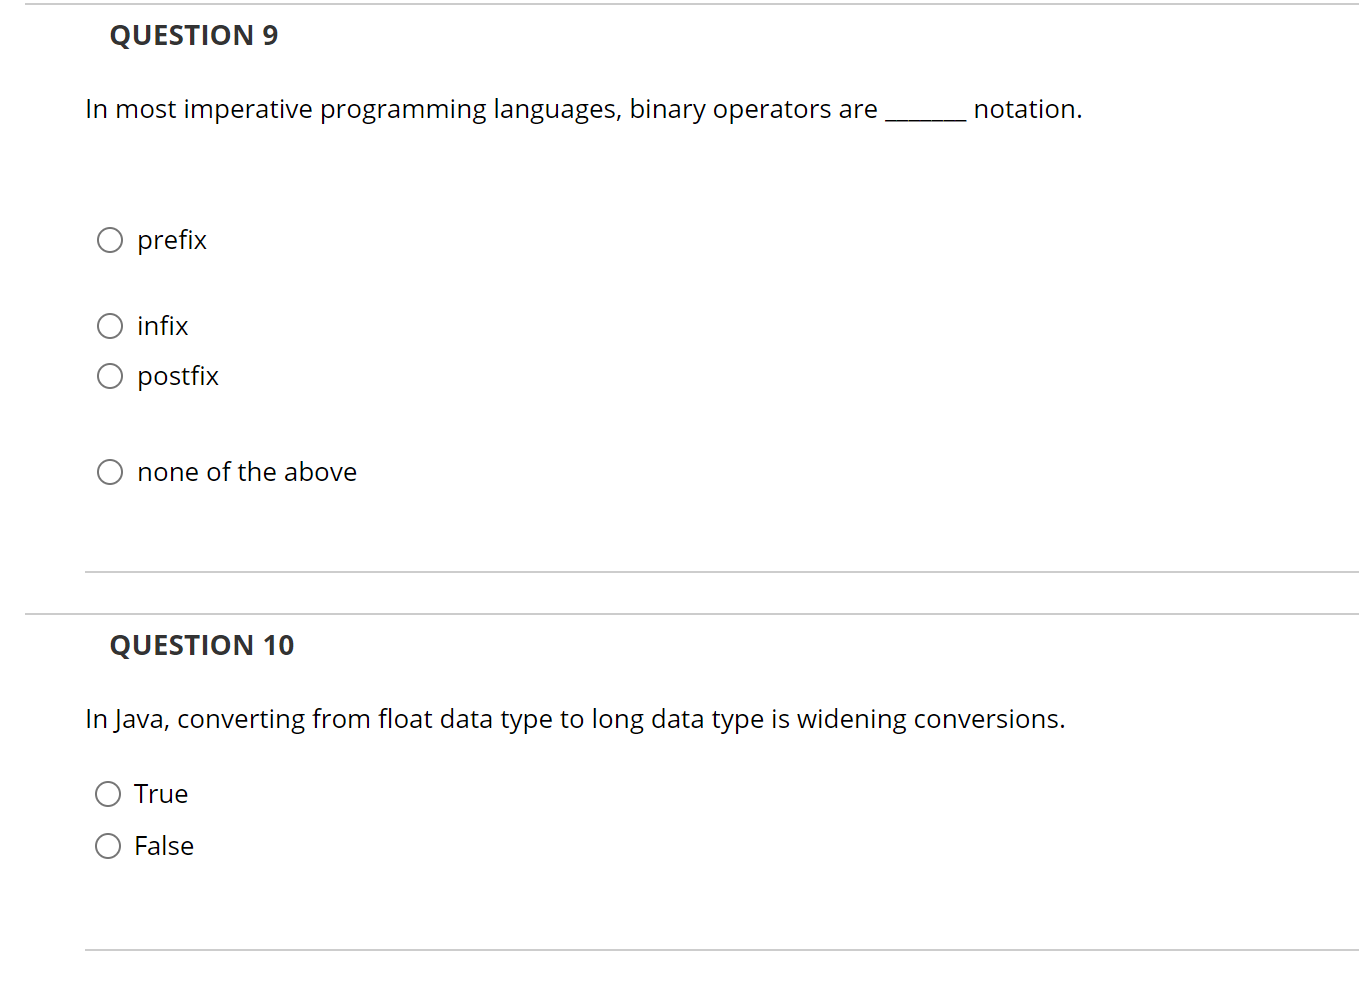Select the "postfix" answer option

tap(110, 376)
